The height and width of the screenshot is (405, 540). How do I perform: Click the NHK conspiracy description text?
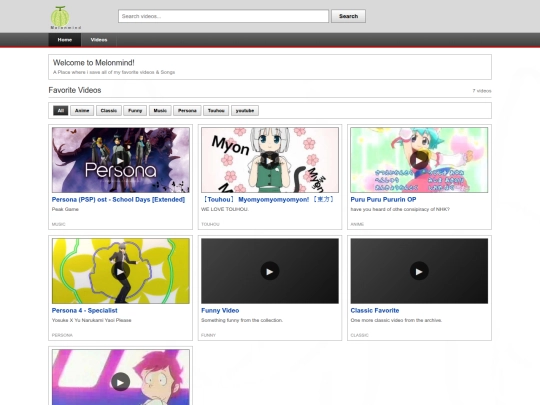(x=400, y=209)
